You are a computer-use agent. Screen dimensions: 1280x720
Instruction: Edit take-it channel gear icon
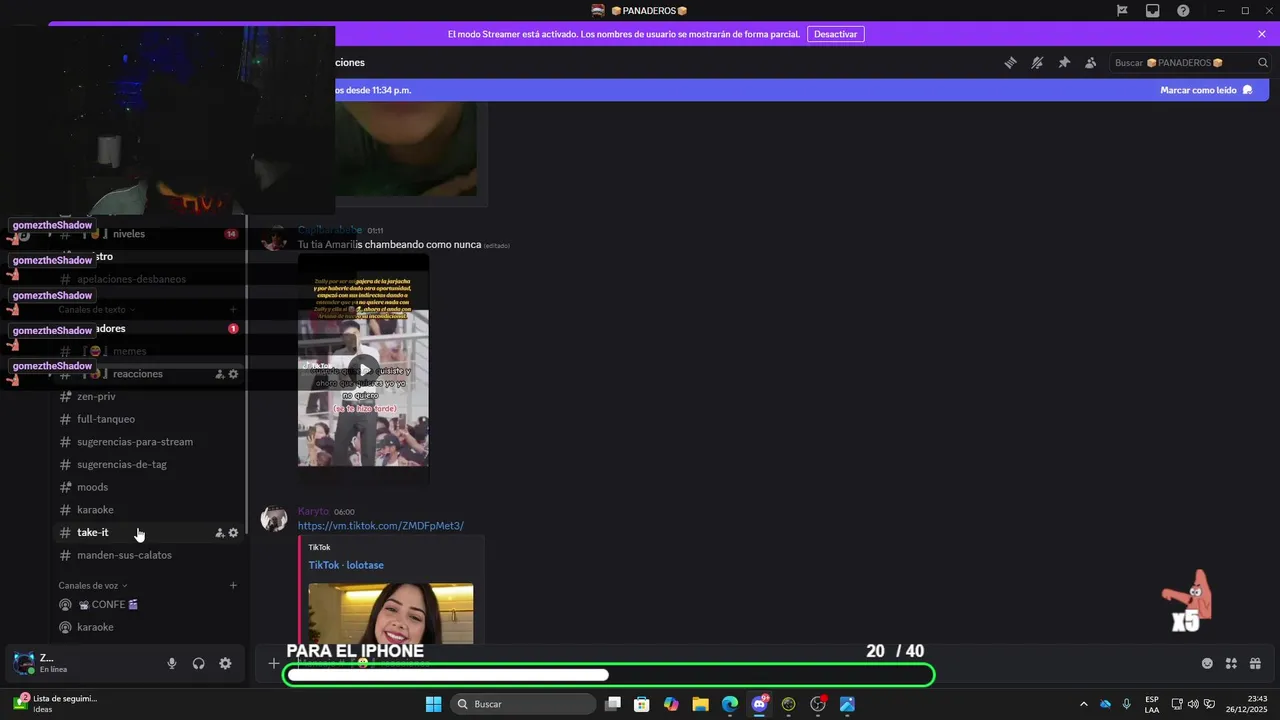pyautogui.click(x=233, y=533)
